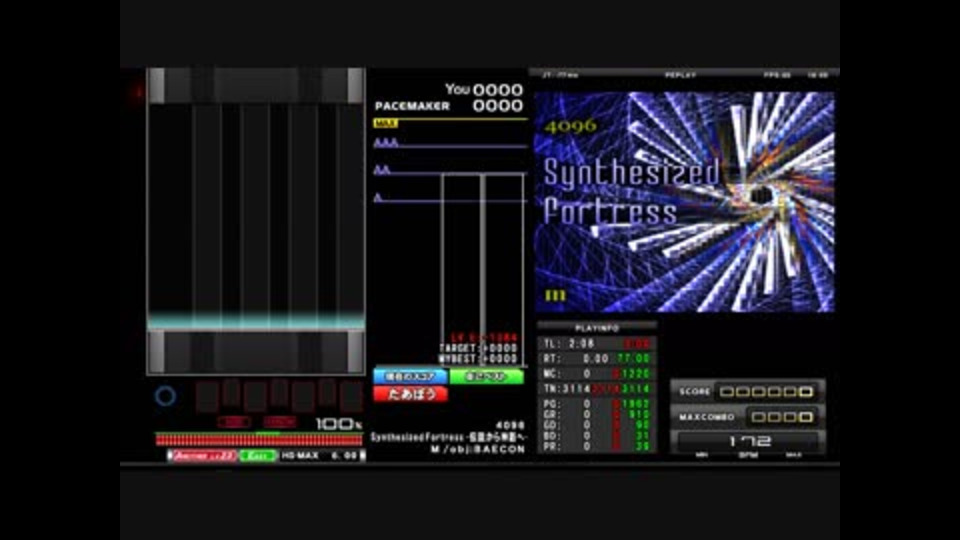The image size is (960, 540).
Task: Click the PG perfect great count row
Action: pos(597,404)
